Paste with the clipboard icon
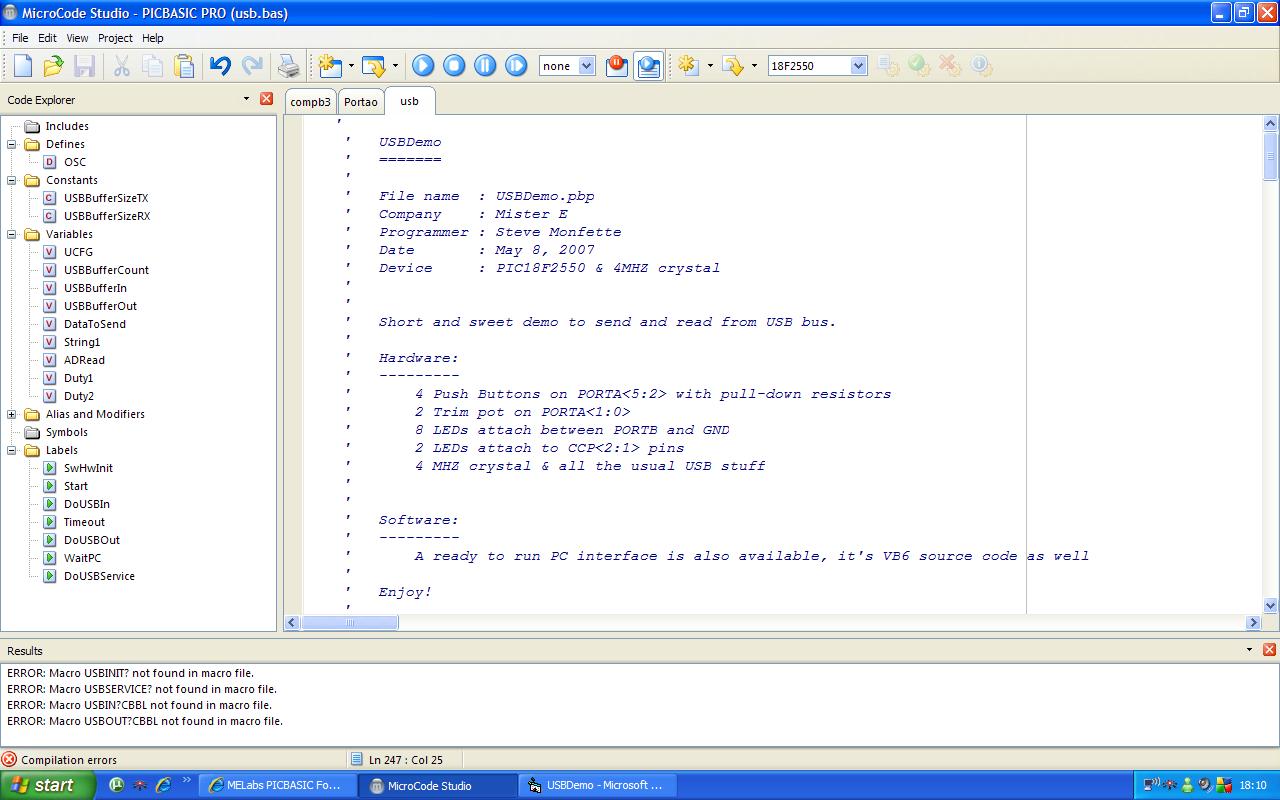 pyautogui.click(x=184, y=66)
